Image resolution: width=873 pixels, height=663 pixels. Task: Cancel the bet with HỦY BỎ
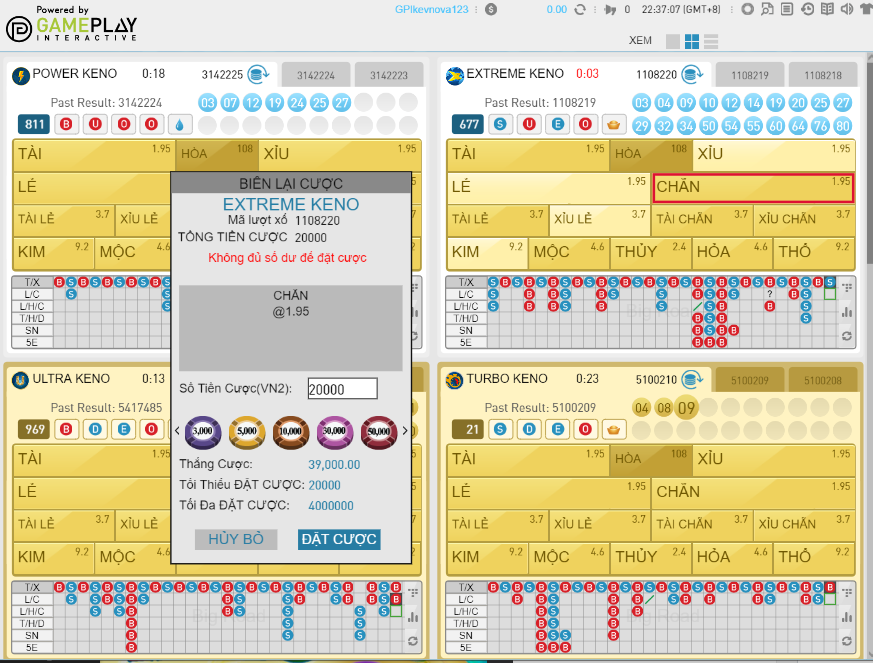tap(236, 539)
